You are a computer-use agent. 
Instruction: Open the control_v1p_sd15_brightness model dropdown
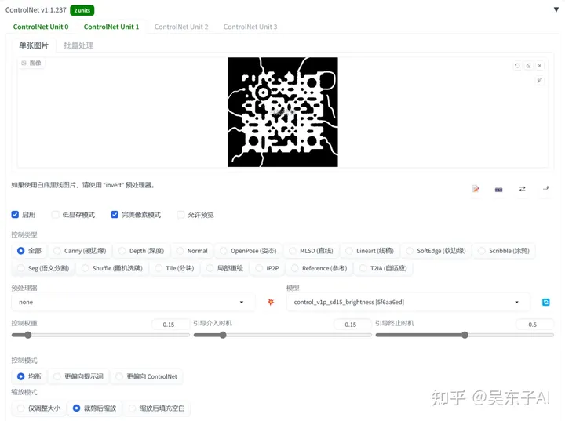tap(408, 302)
